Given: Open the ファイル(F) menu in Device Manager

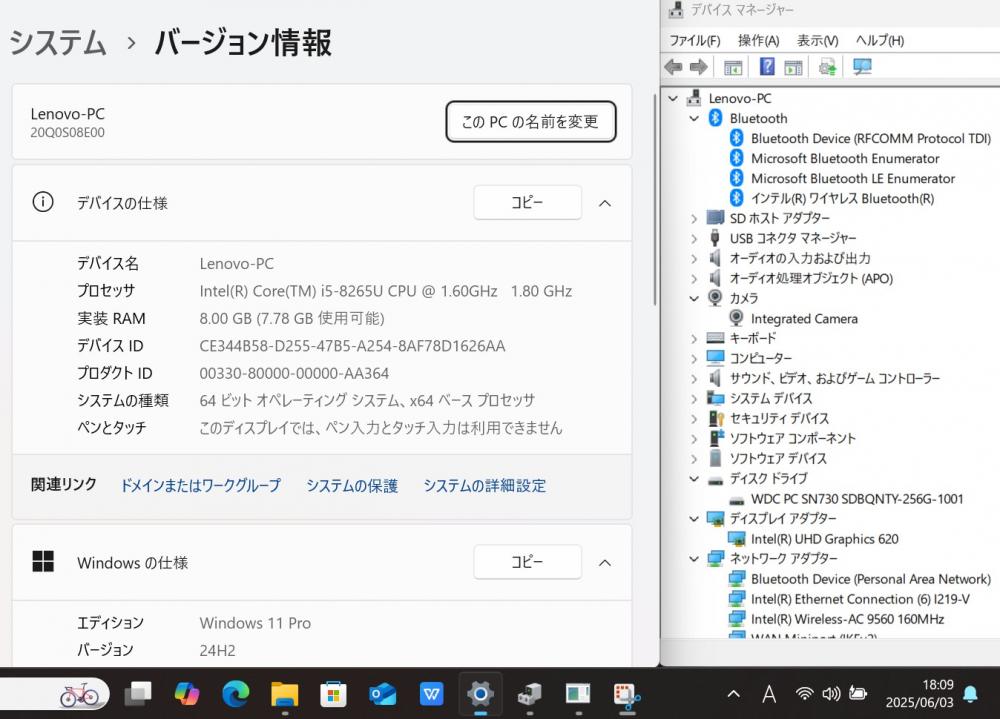Looking at the screenshot, I should [695, 40].
